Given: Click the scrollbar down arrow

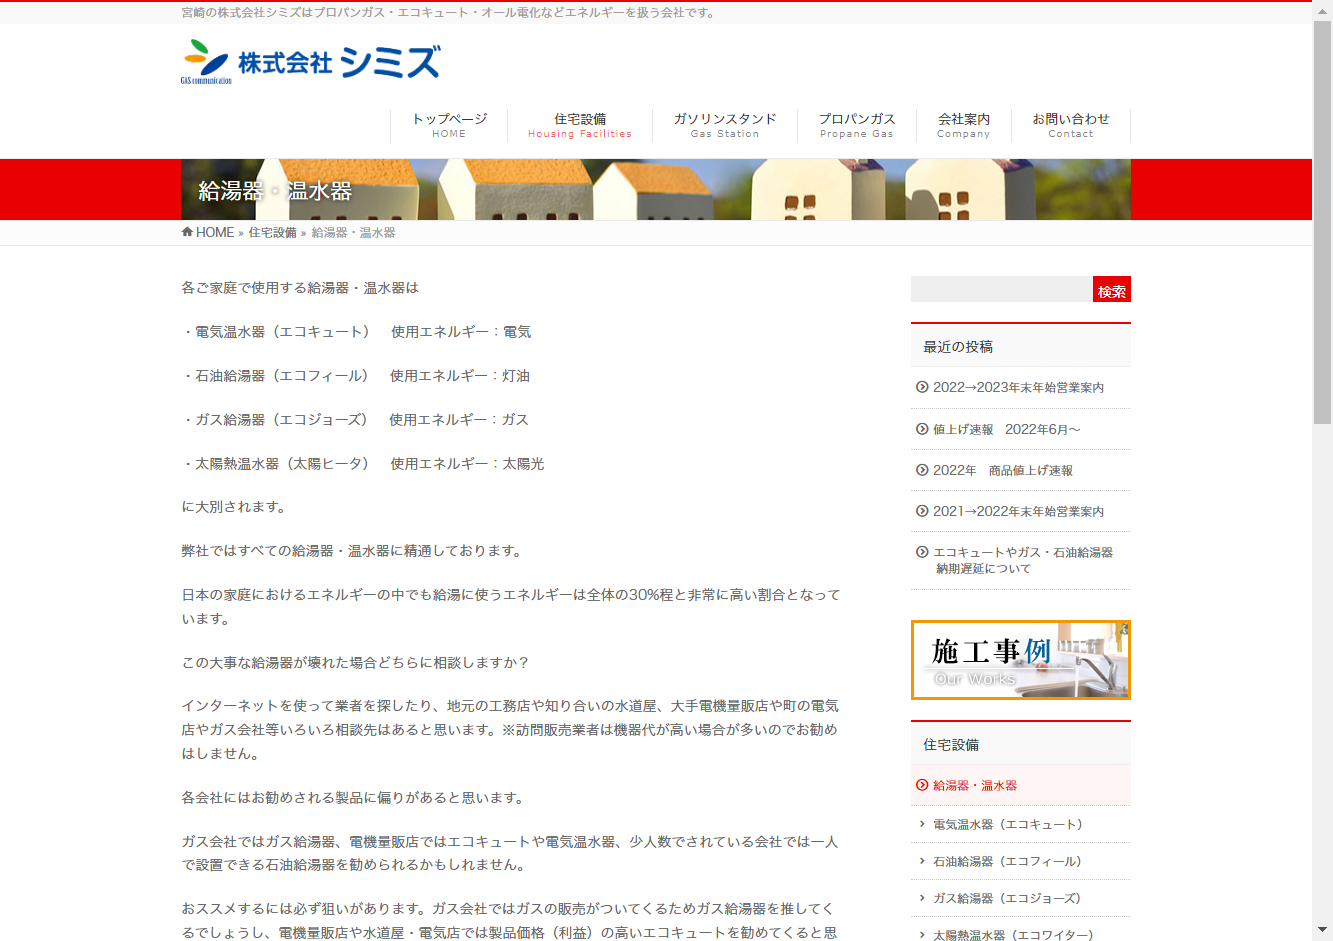Looking at the screenshot, I should point(1322,930).
